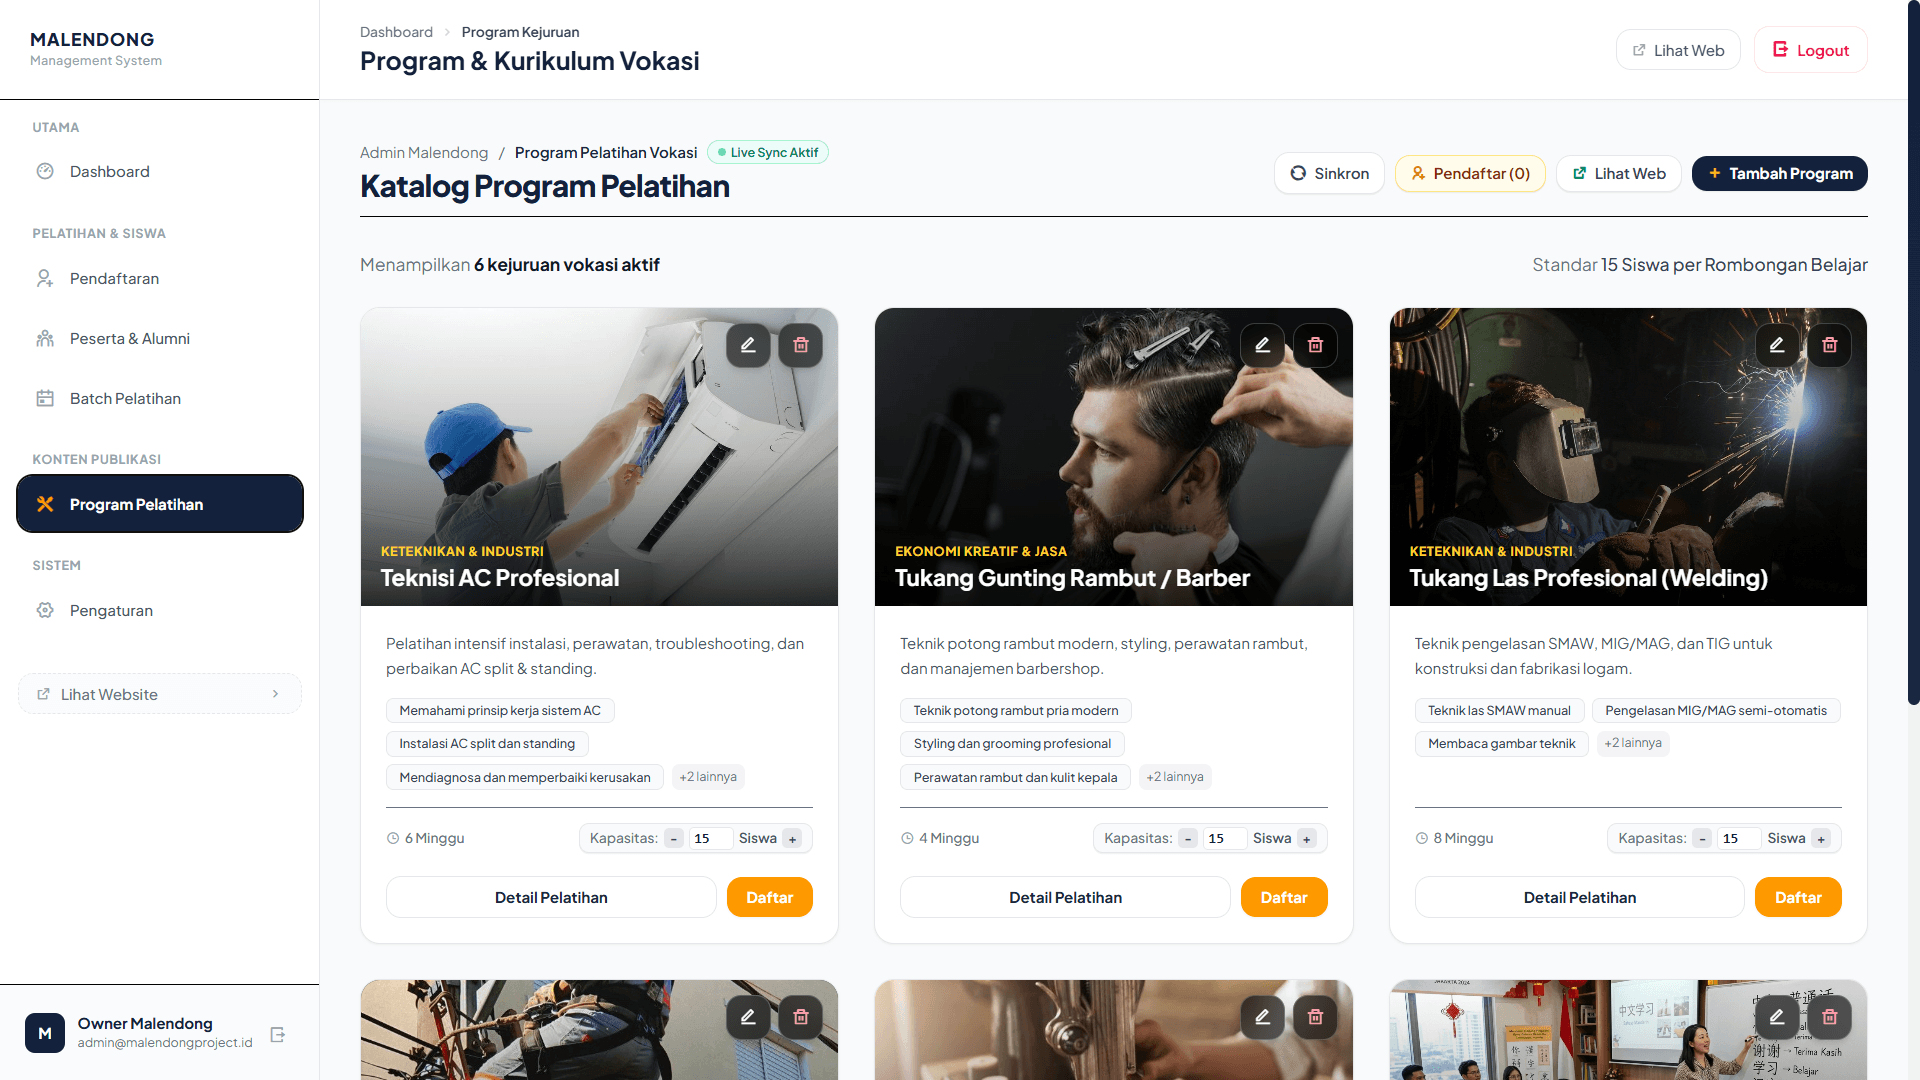Decrease capacity for Tukang Gunting Rambut

(1188, 839)
